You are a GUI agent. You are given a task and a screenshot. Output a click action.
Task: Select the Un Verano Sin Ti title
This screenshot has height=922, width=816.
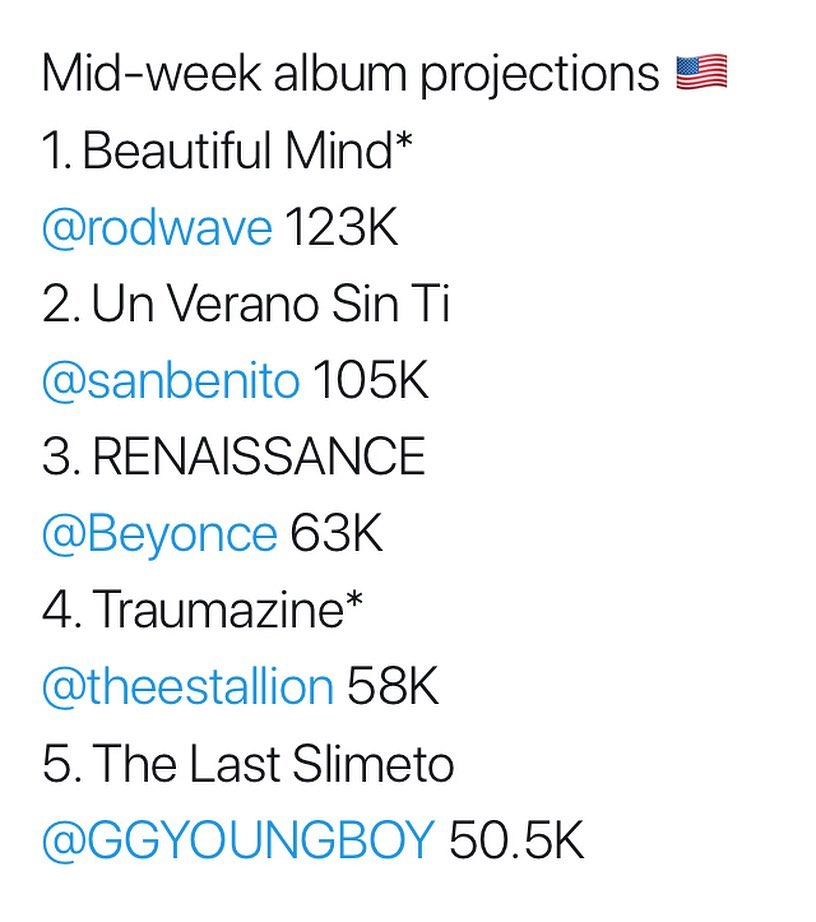tap(270, 304)
